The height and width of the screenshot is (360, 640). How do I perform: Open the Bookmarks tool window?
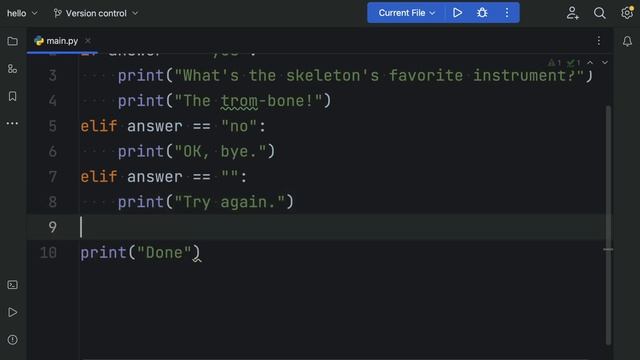[x=12, y=96]
